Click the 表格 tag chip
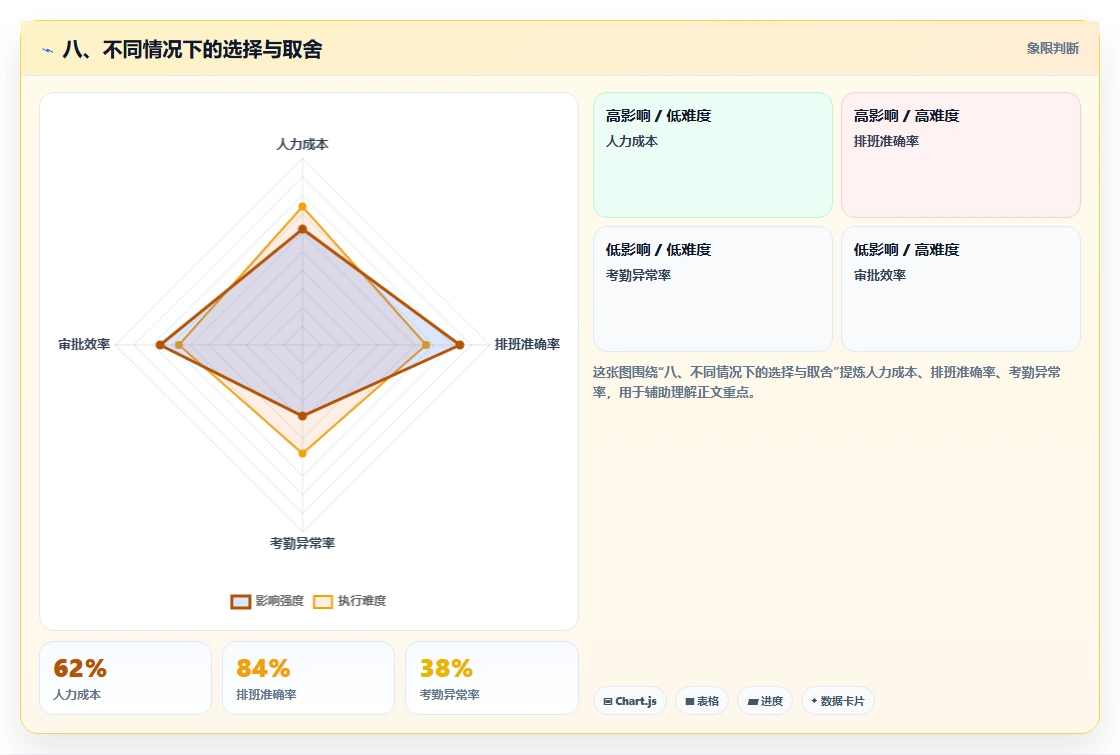The width and height of the screenshot is (1120, 755). point(702,701)
